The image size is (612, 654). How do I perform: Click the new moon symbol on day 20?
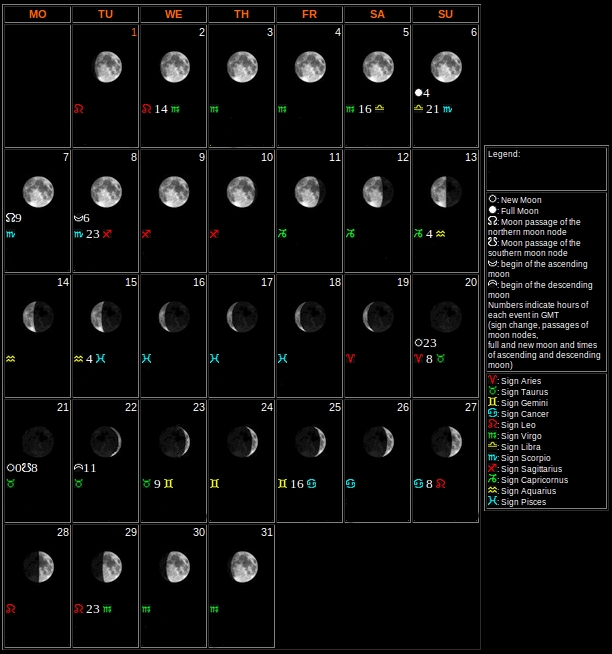tap(419, 343)
